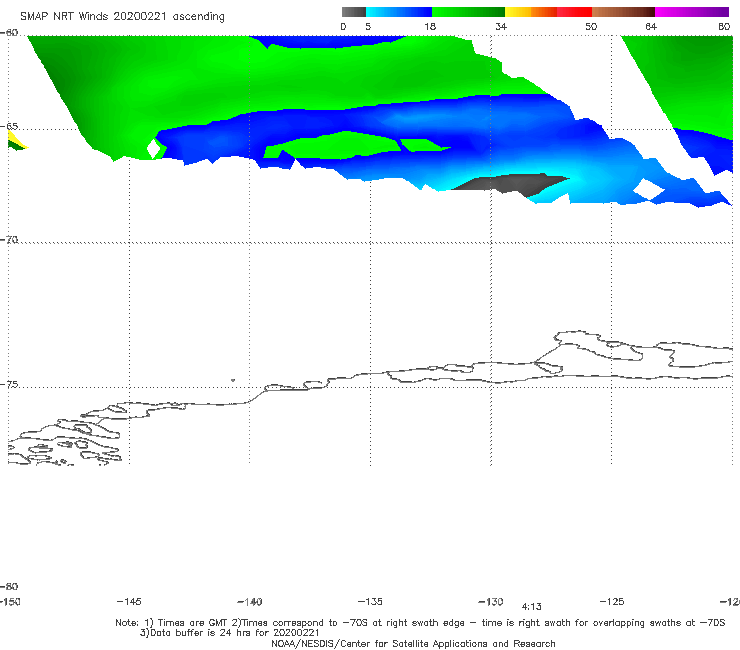Click the latitude label '-80'
This screenshot has height=650, width=740.
[9, 587]
